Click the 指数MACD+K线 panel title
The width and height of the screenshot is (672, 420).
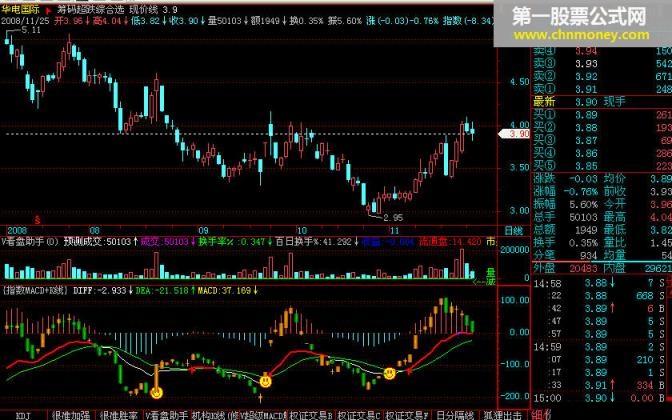click(x=35, y=291)
